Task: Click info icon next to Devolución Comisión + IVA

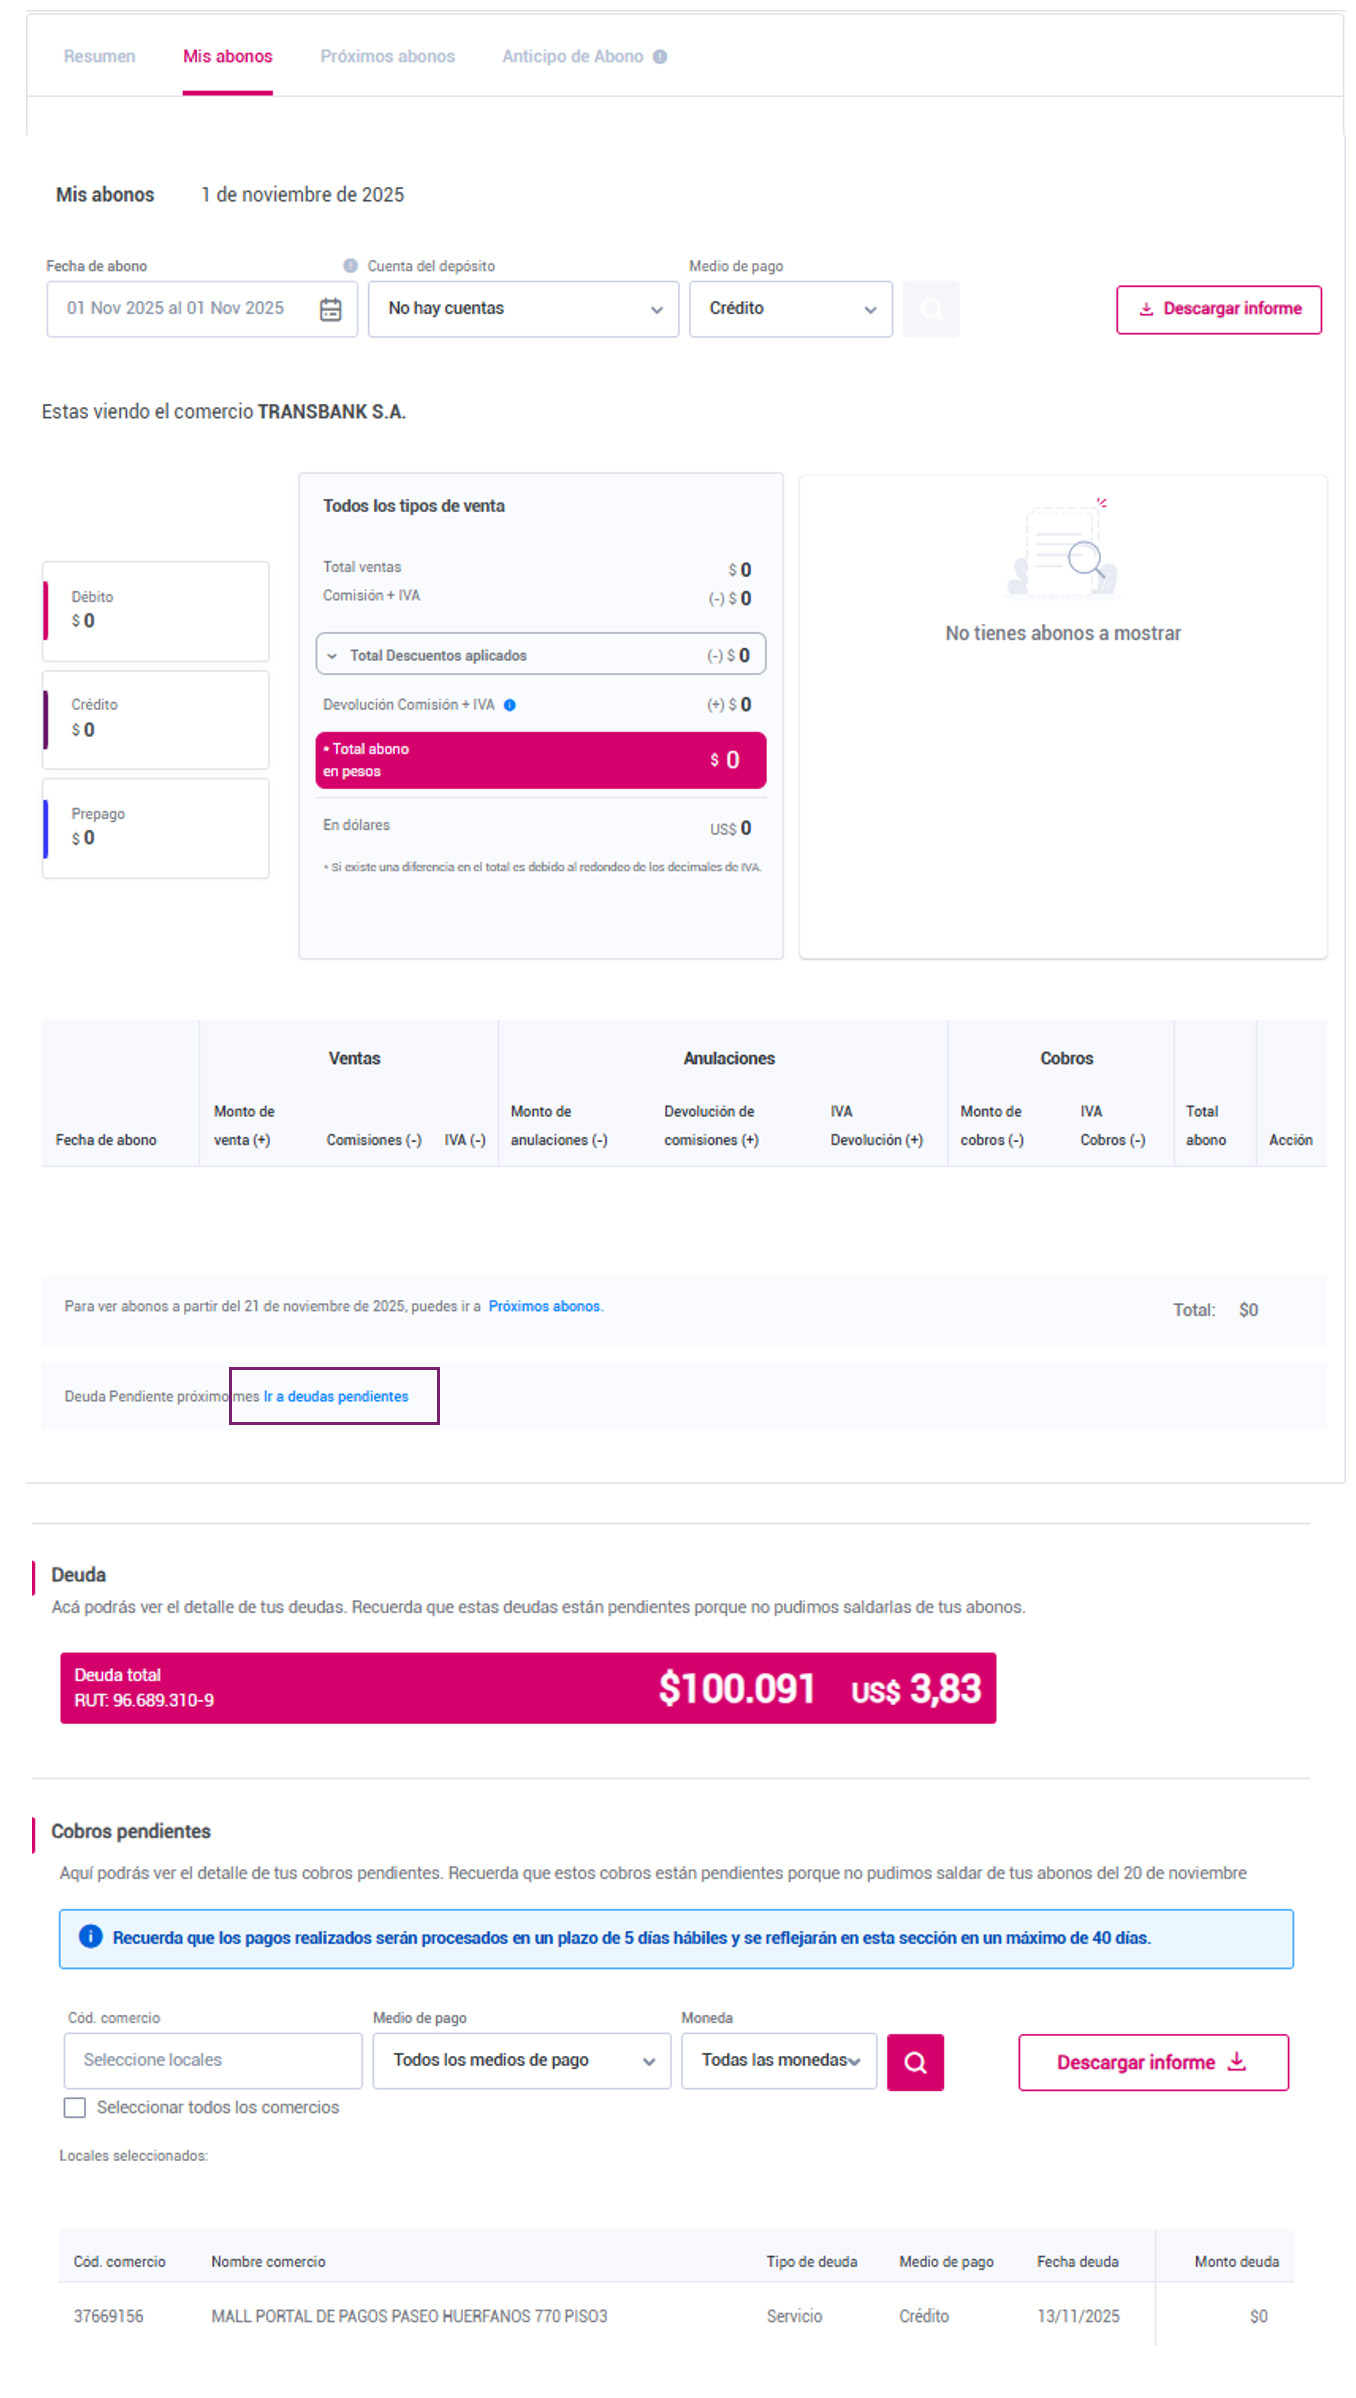Action: pos(510,705)
